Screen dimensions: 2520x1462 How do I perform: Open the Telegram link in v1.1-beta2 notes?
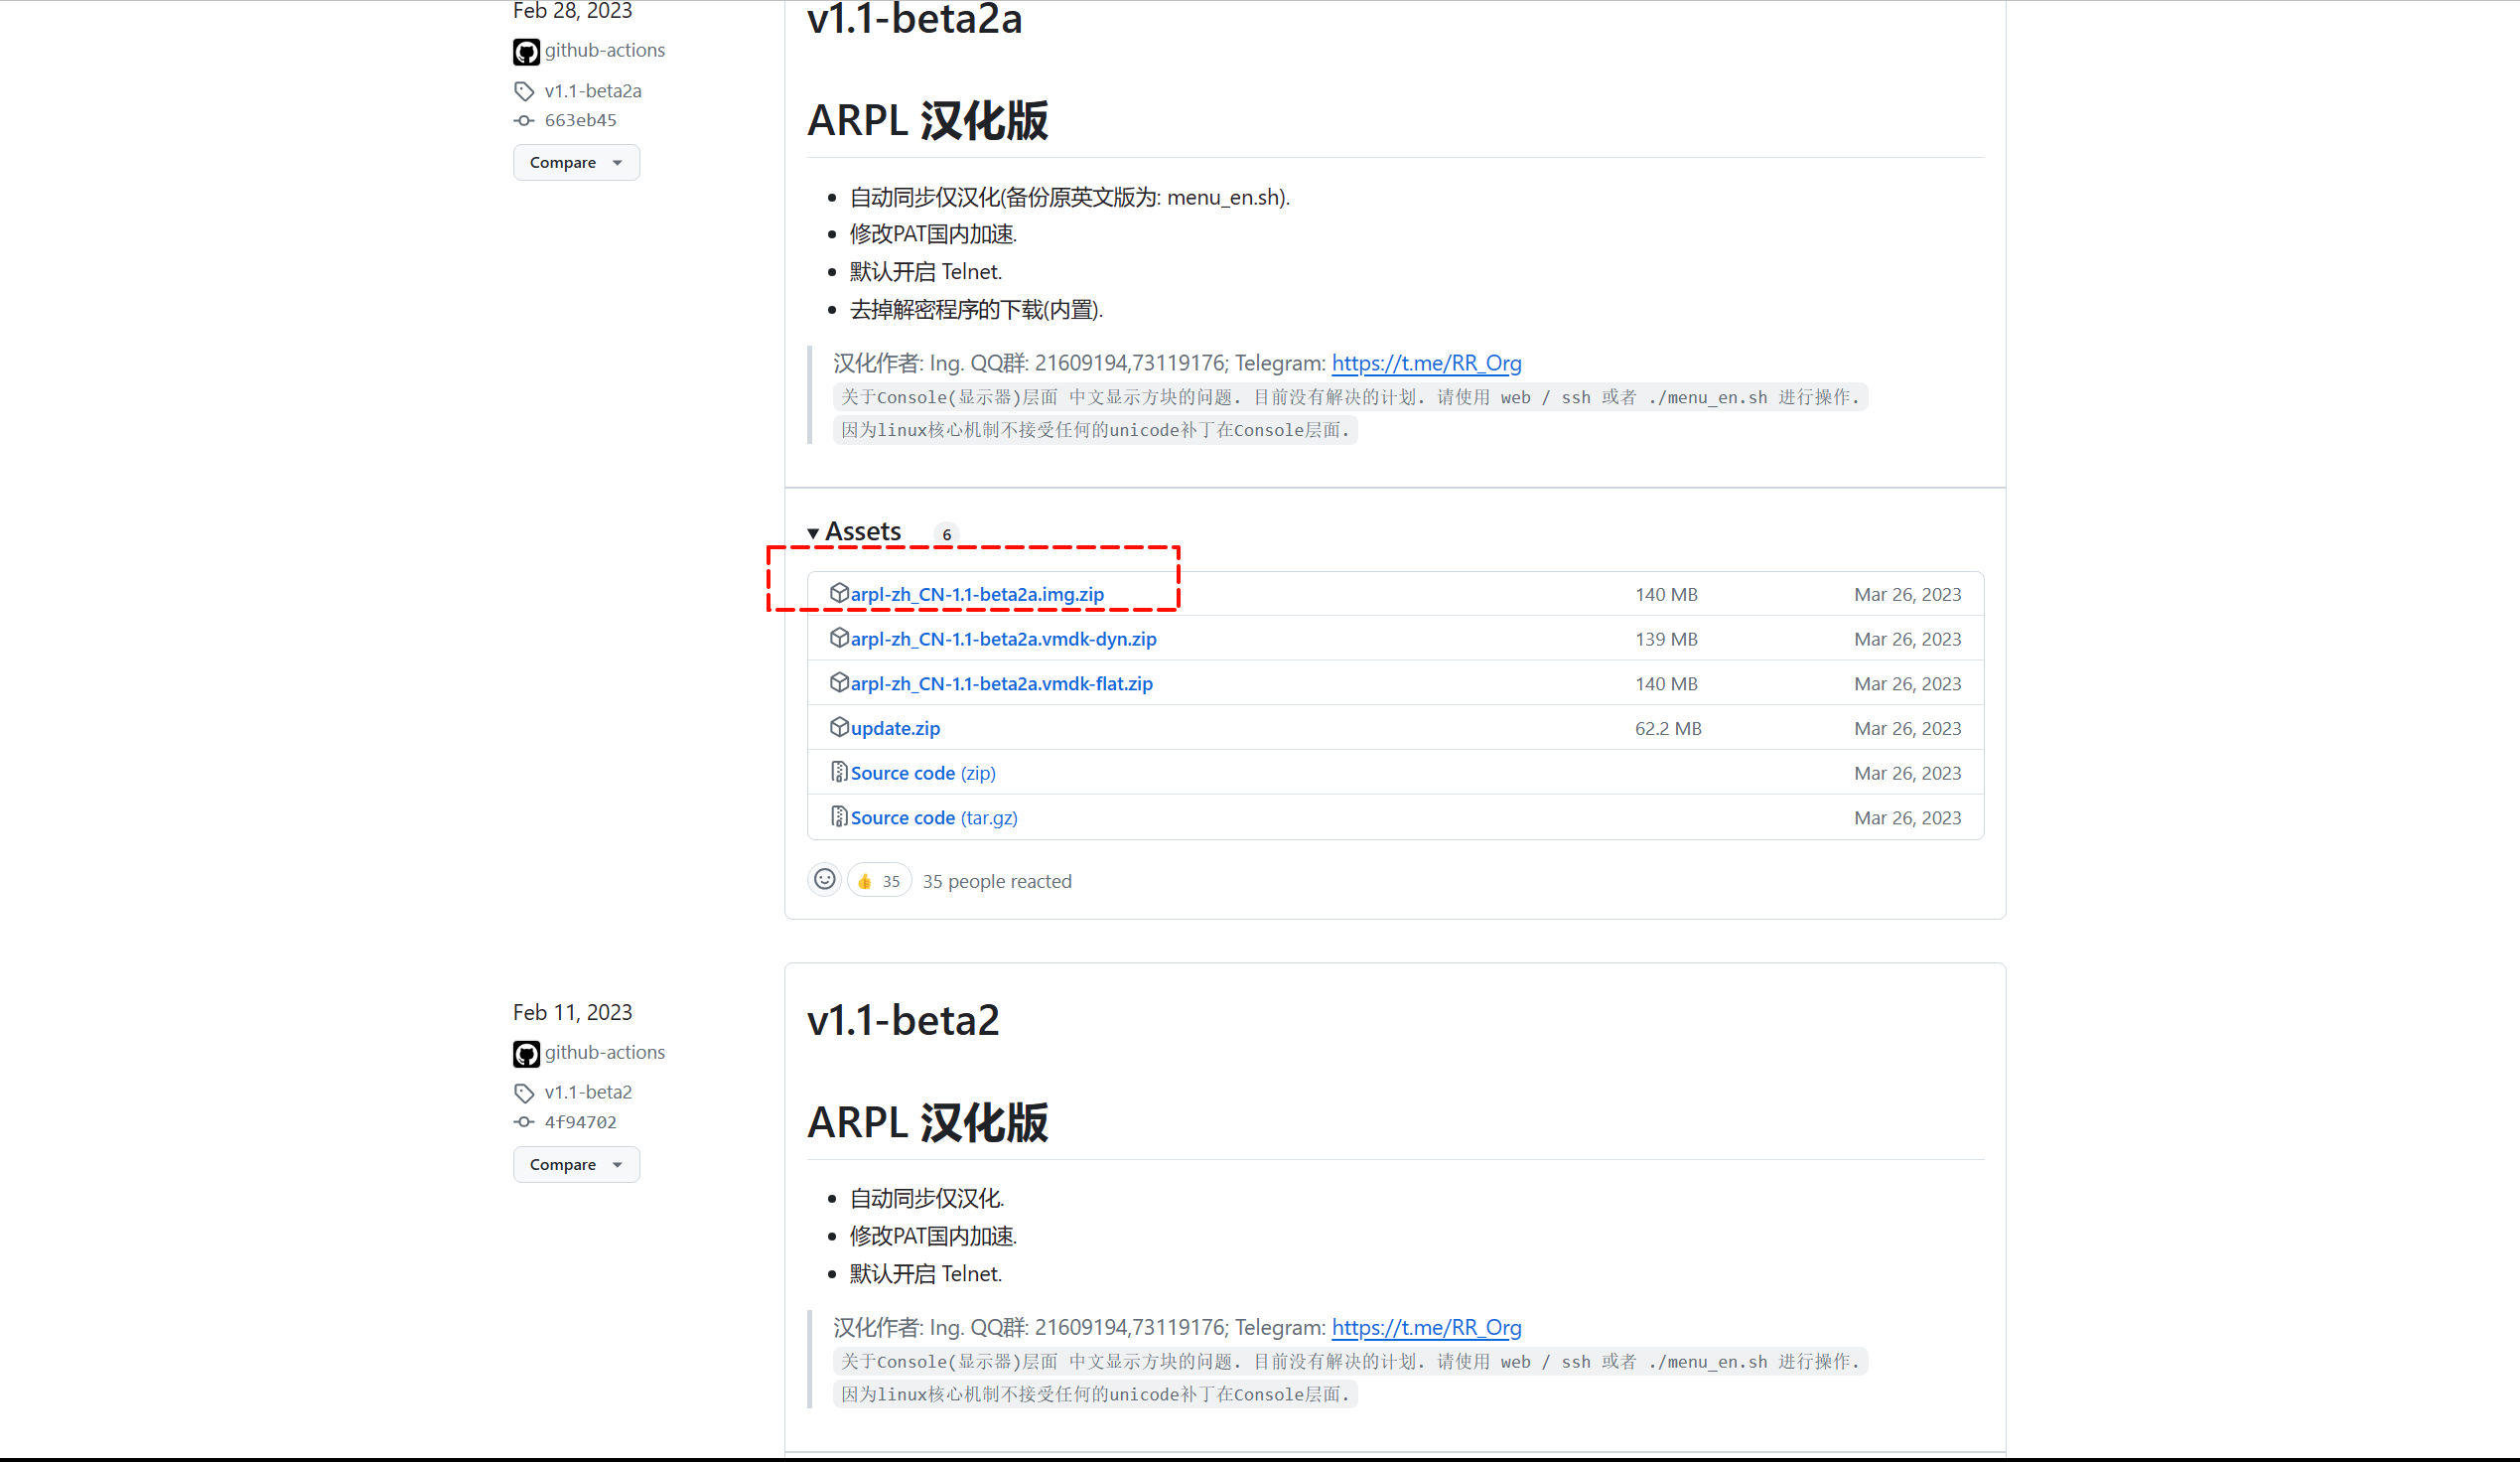(1426, 1327)
